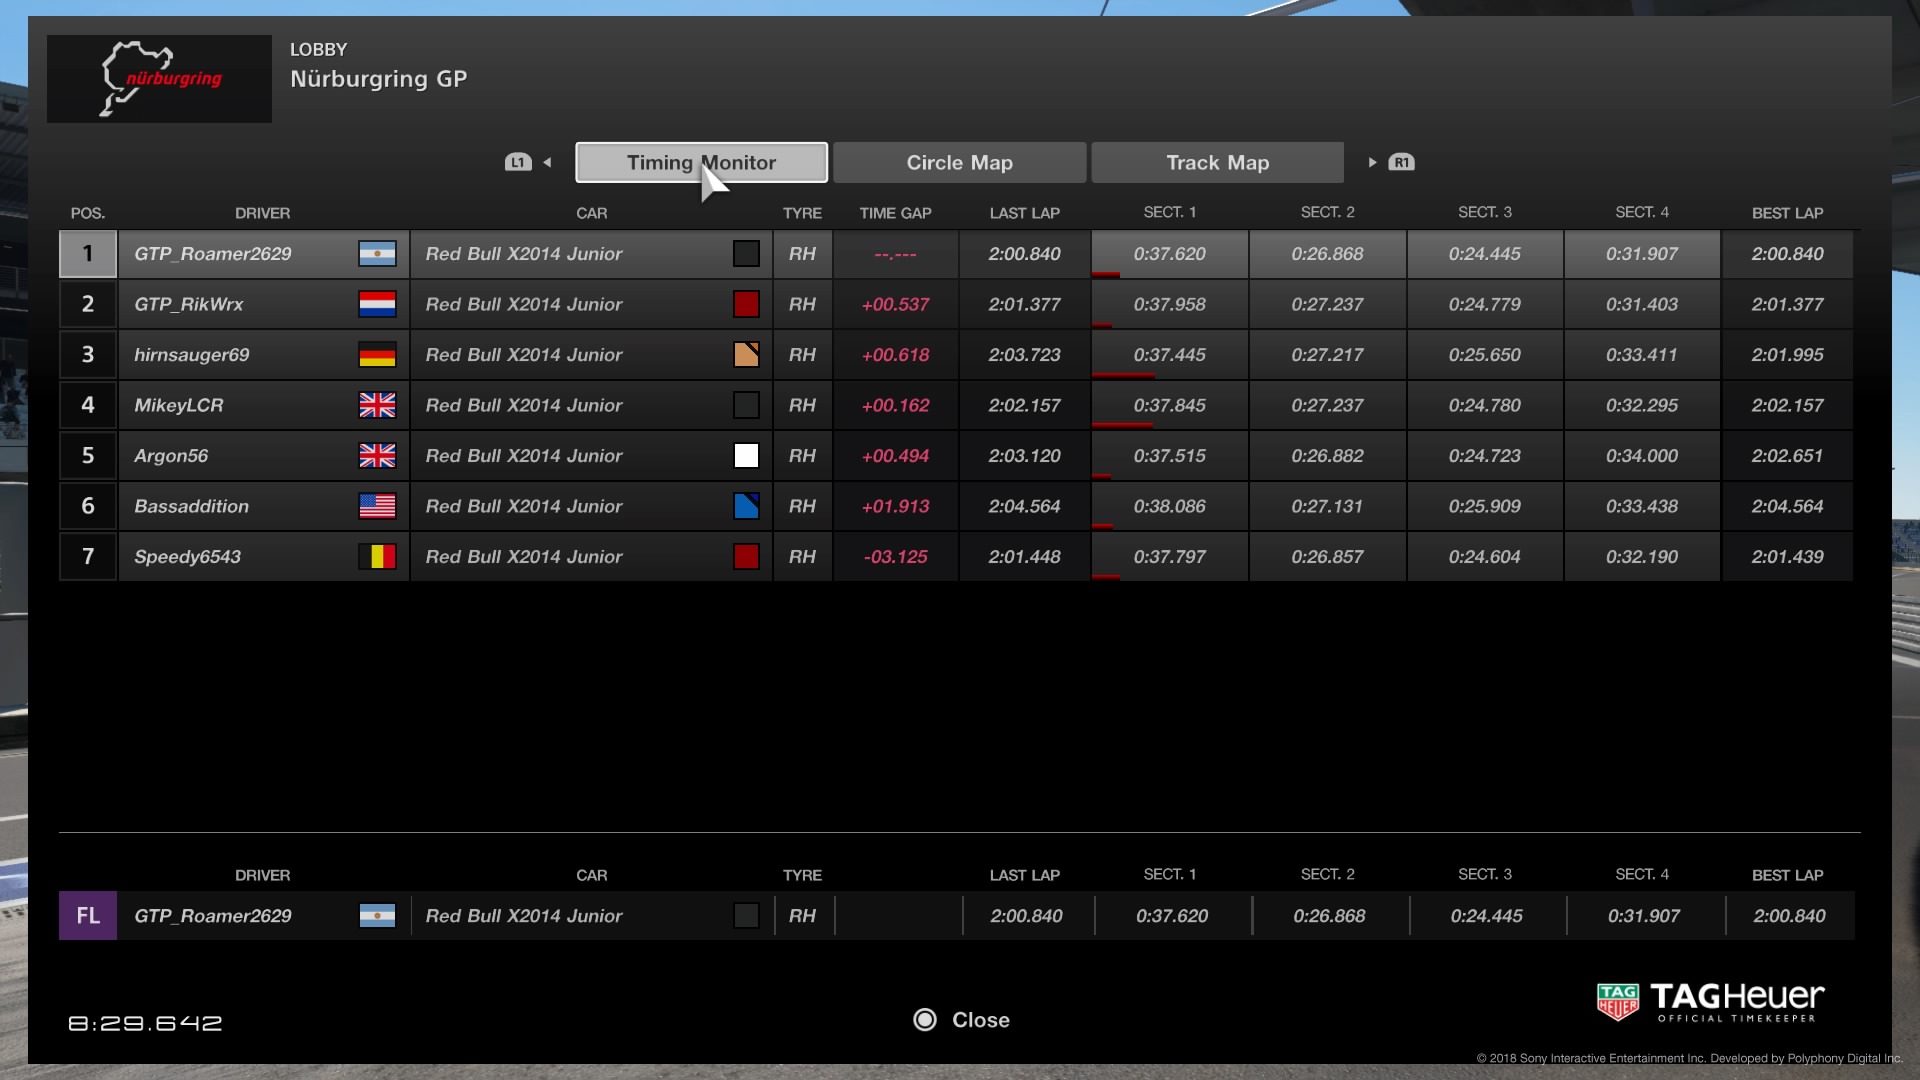1920x1080 pixels.
Task: Click the UK flag next to MikeyLCR
Action: 377,405
